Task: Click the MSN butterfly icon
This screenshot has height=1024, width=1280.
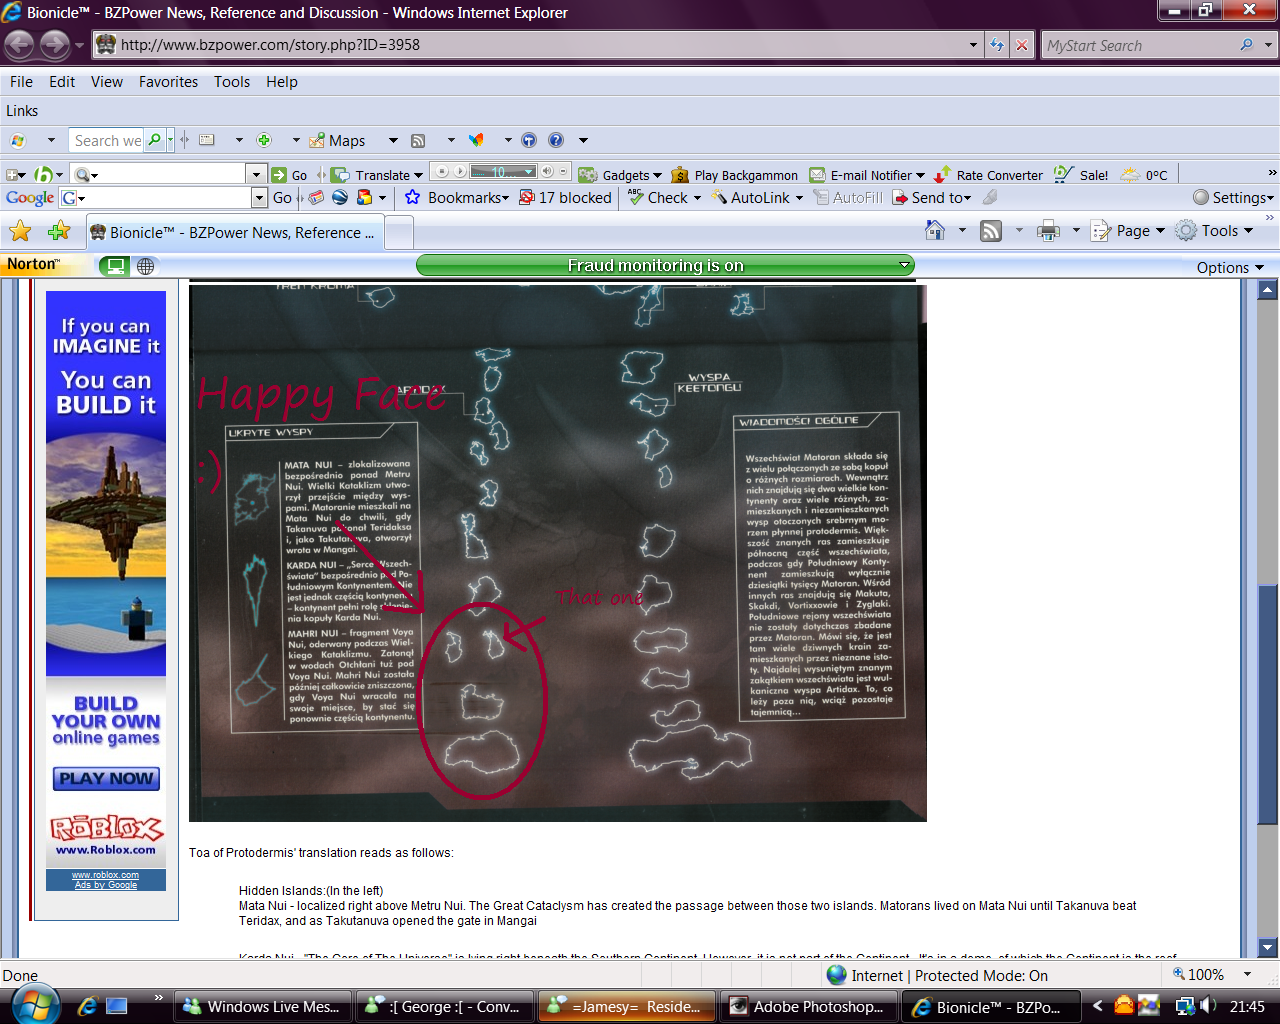Action: point(477,140)
